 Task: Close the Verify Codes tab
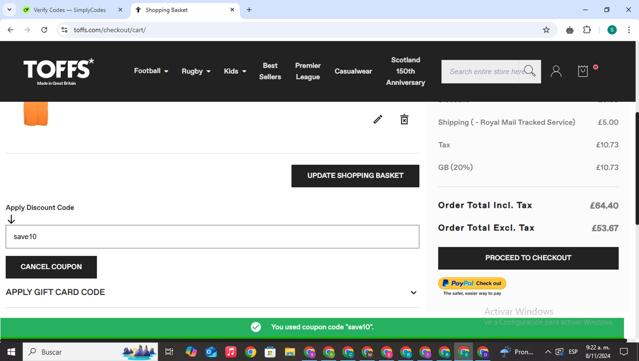(120, 10)
